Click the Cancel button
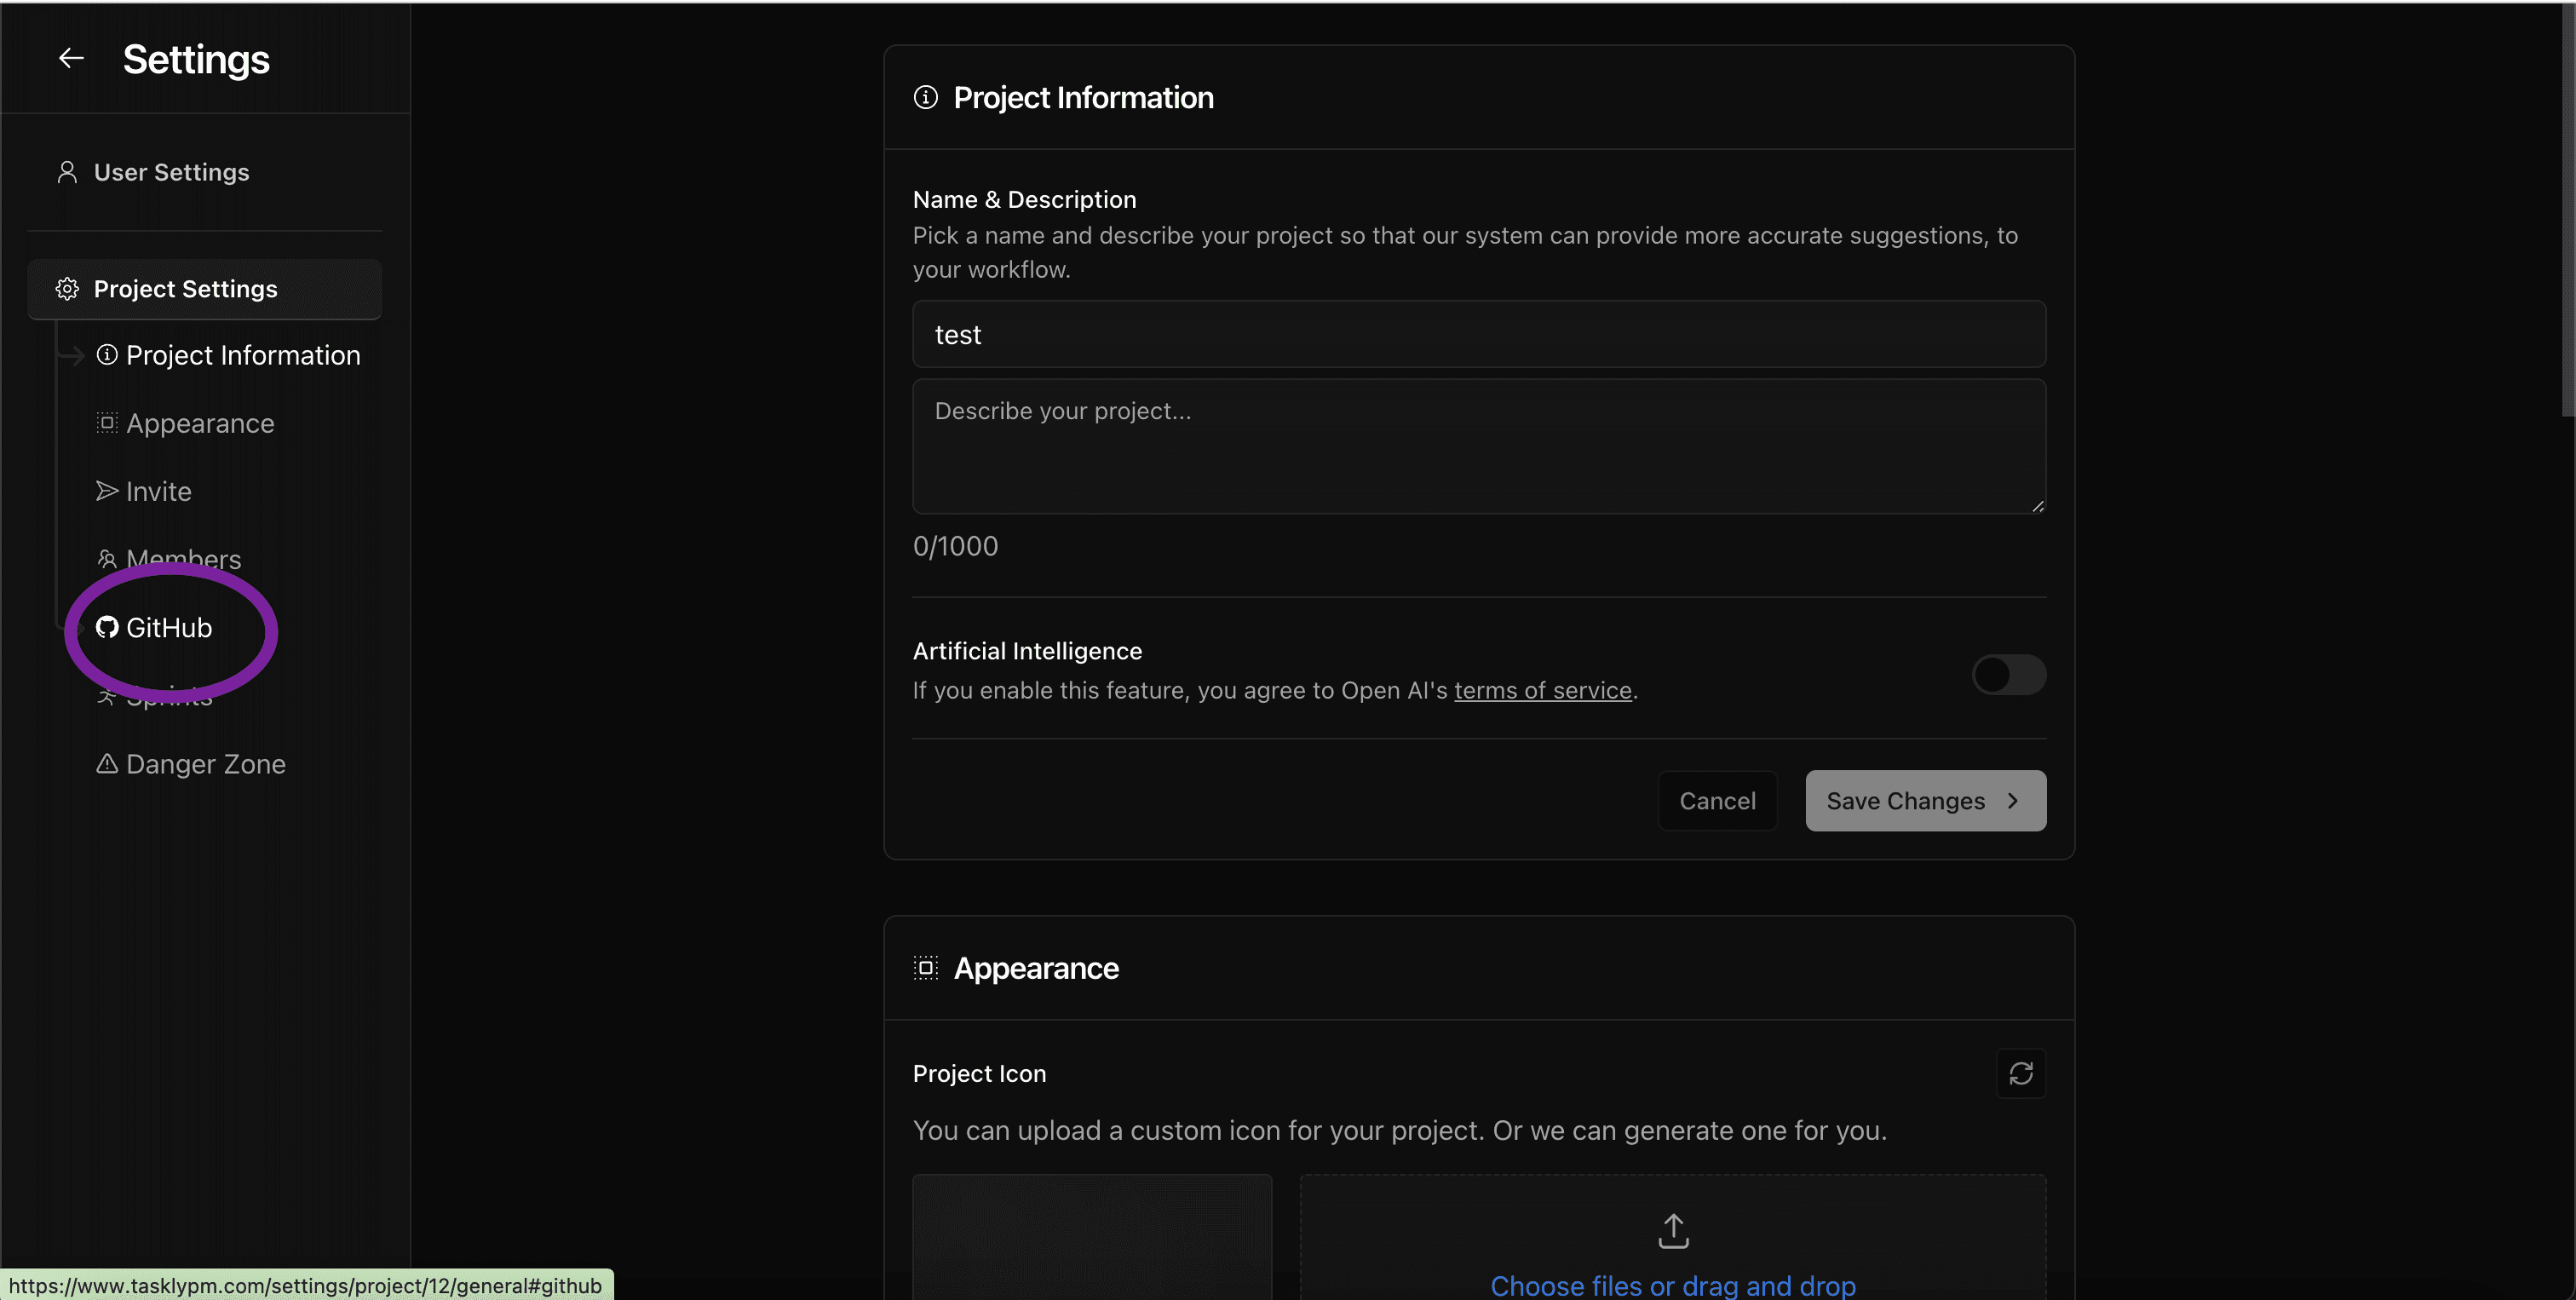 coord(1716,799)
